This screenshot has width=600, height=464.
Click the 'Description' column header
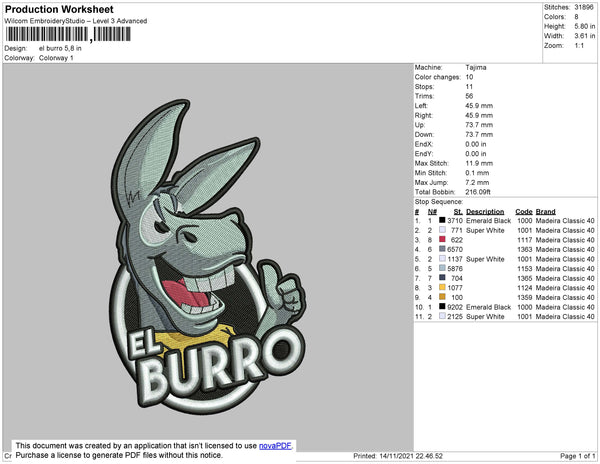485,212
